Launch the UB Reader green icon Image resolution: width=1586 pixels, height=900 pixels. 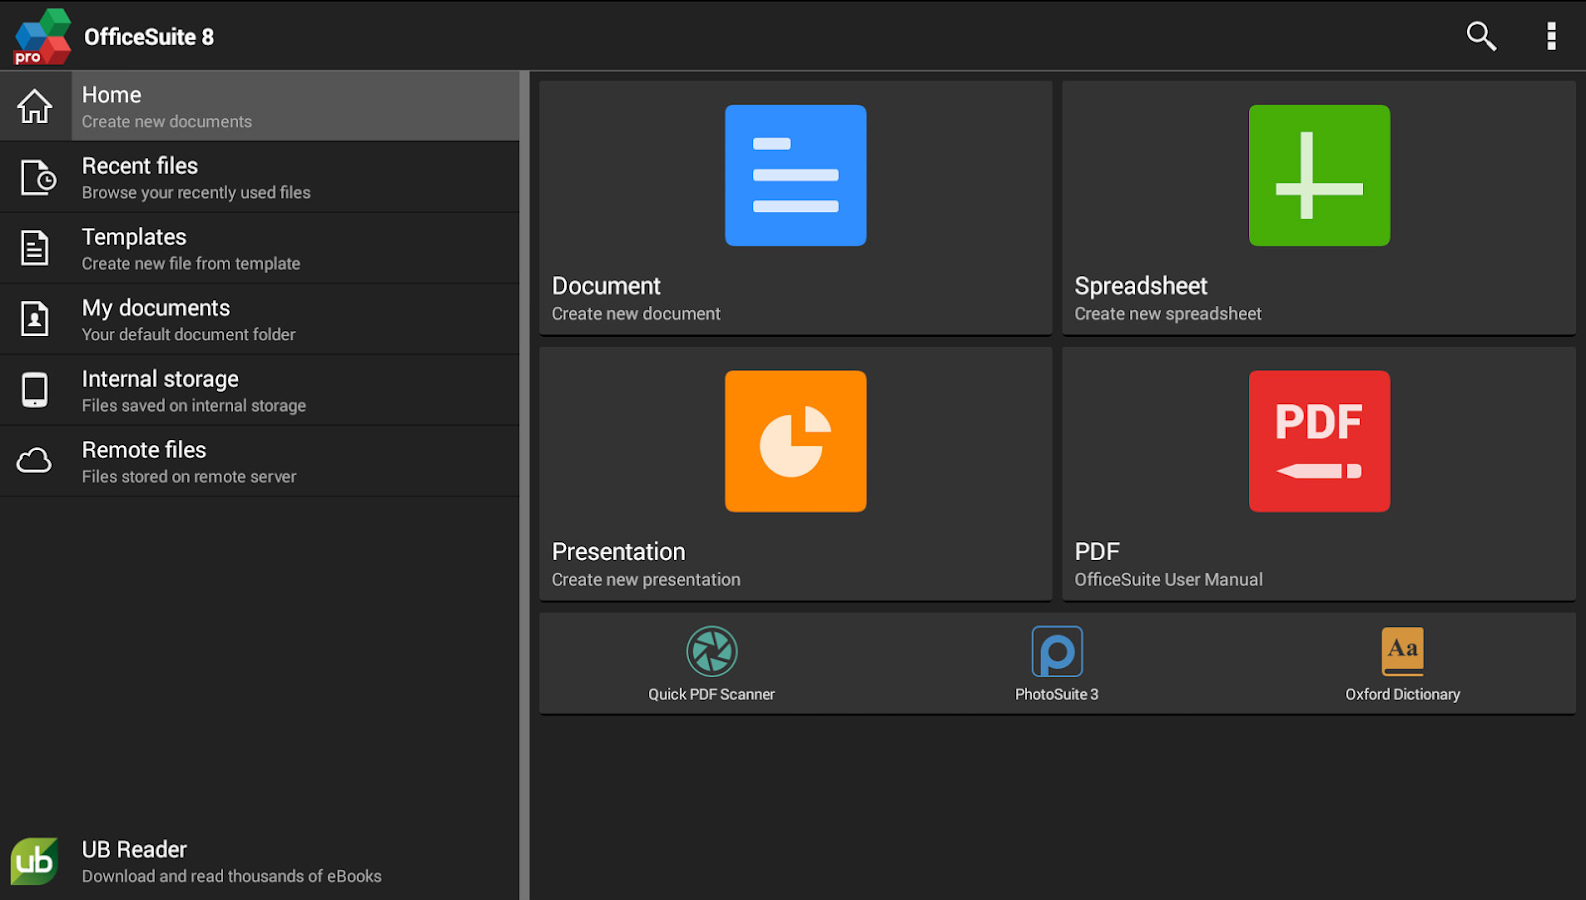coord(34,861)
